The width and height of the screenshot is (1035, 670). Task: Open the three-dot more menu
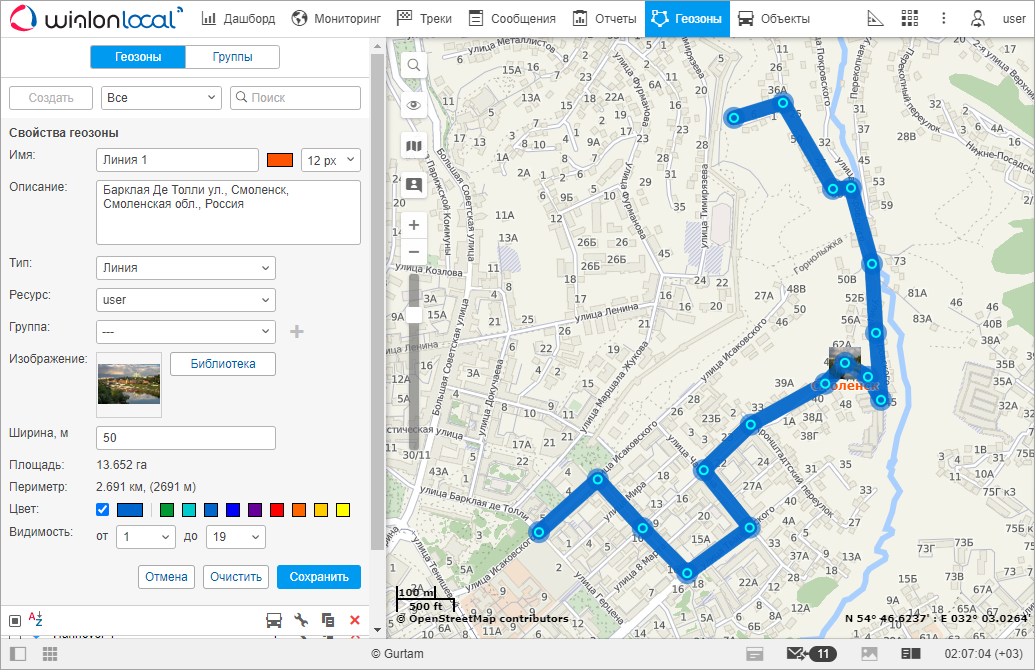click(943, 18)
